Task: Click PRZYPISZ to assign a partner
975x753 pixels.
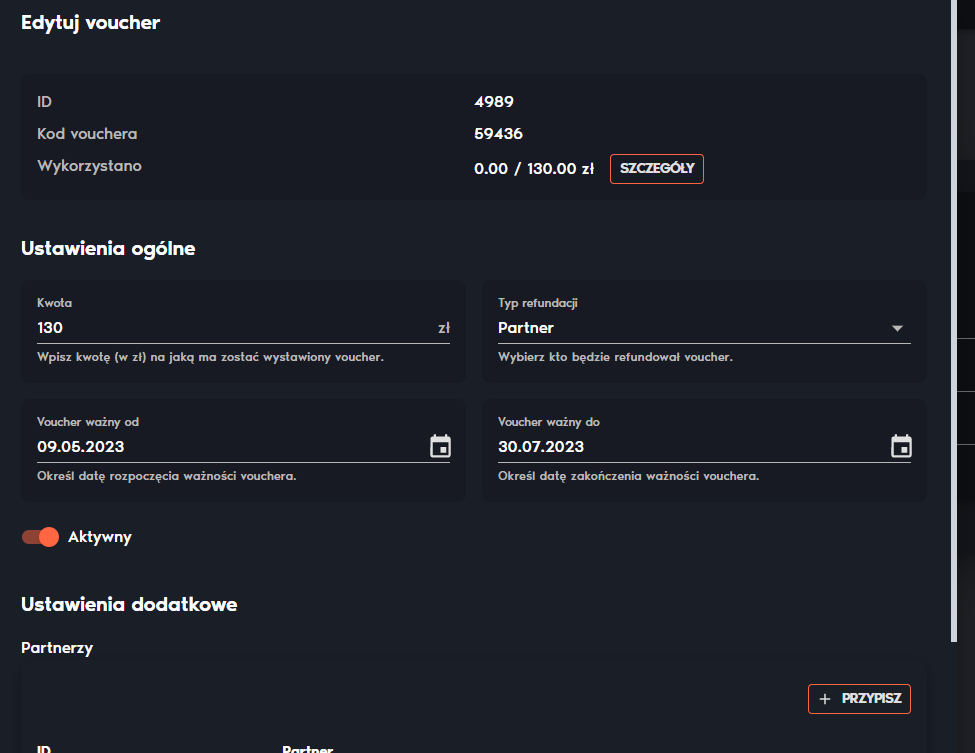Action: pos(859,699)
